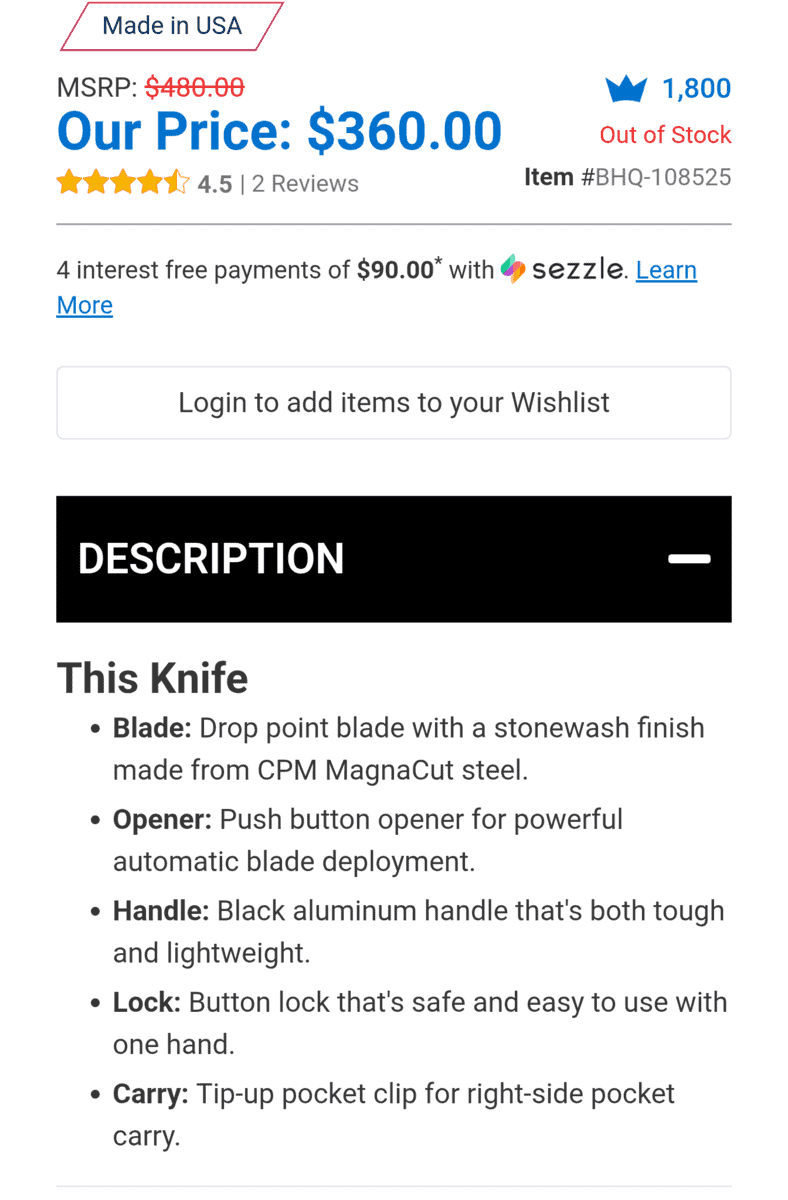Click the Blade description bullet

tap(408, 749)
